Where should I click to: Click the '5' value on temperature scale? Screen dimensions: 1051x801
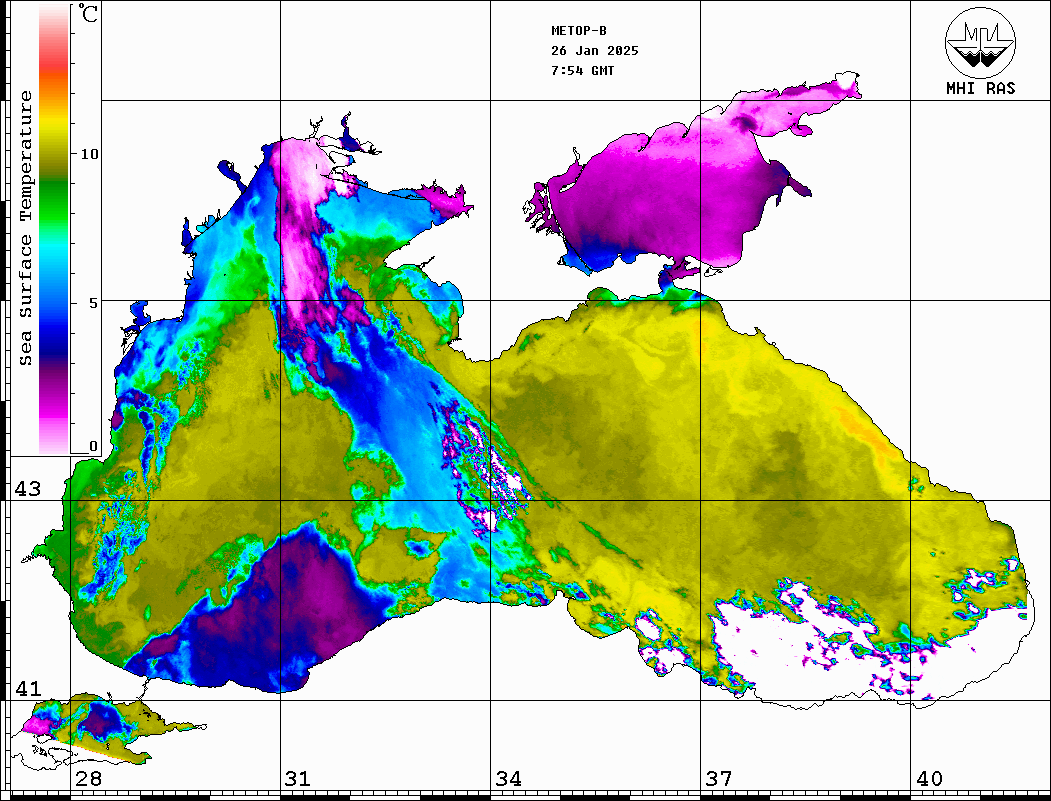click(94, 303)
